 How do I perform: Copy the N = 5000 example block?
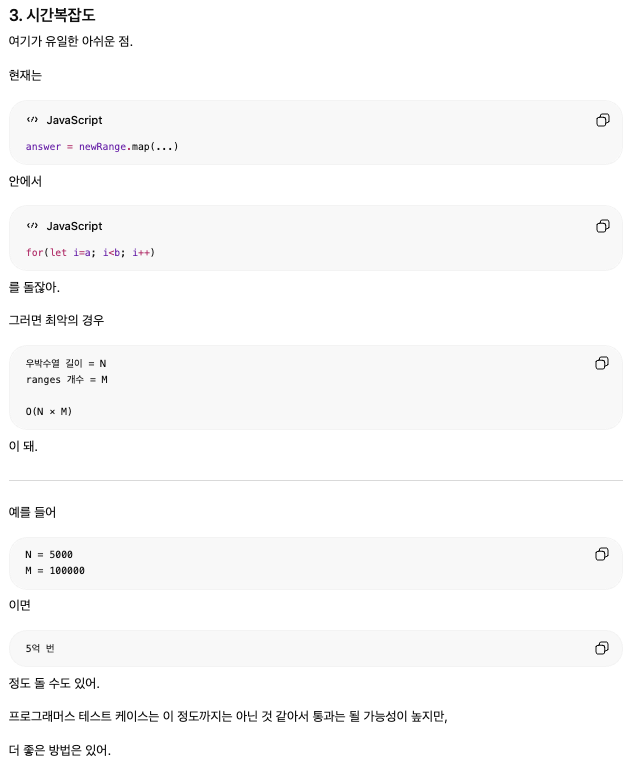coord(602,554)
